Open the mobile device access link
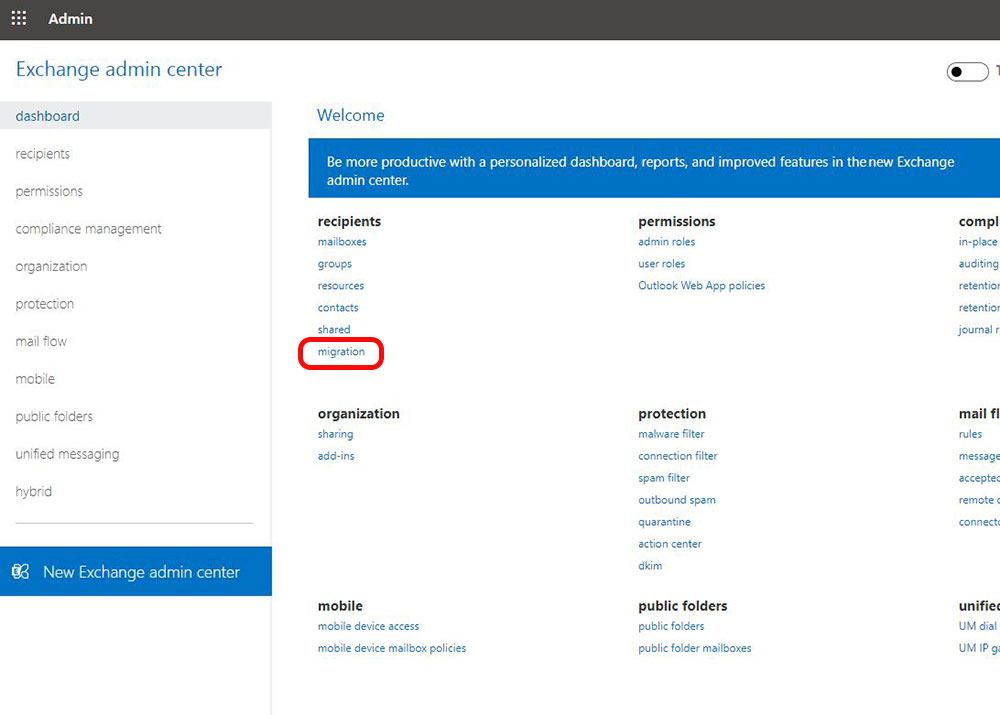Image resolution: width=1000 pixels, height=715 pixels. [368, 626]
